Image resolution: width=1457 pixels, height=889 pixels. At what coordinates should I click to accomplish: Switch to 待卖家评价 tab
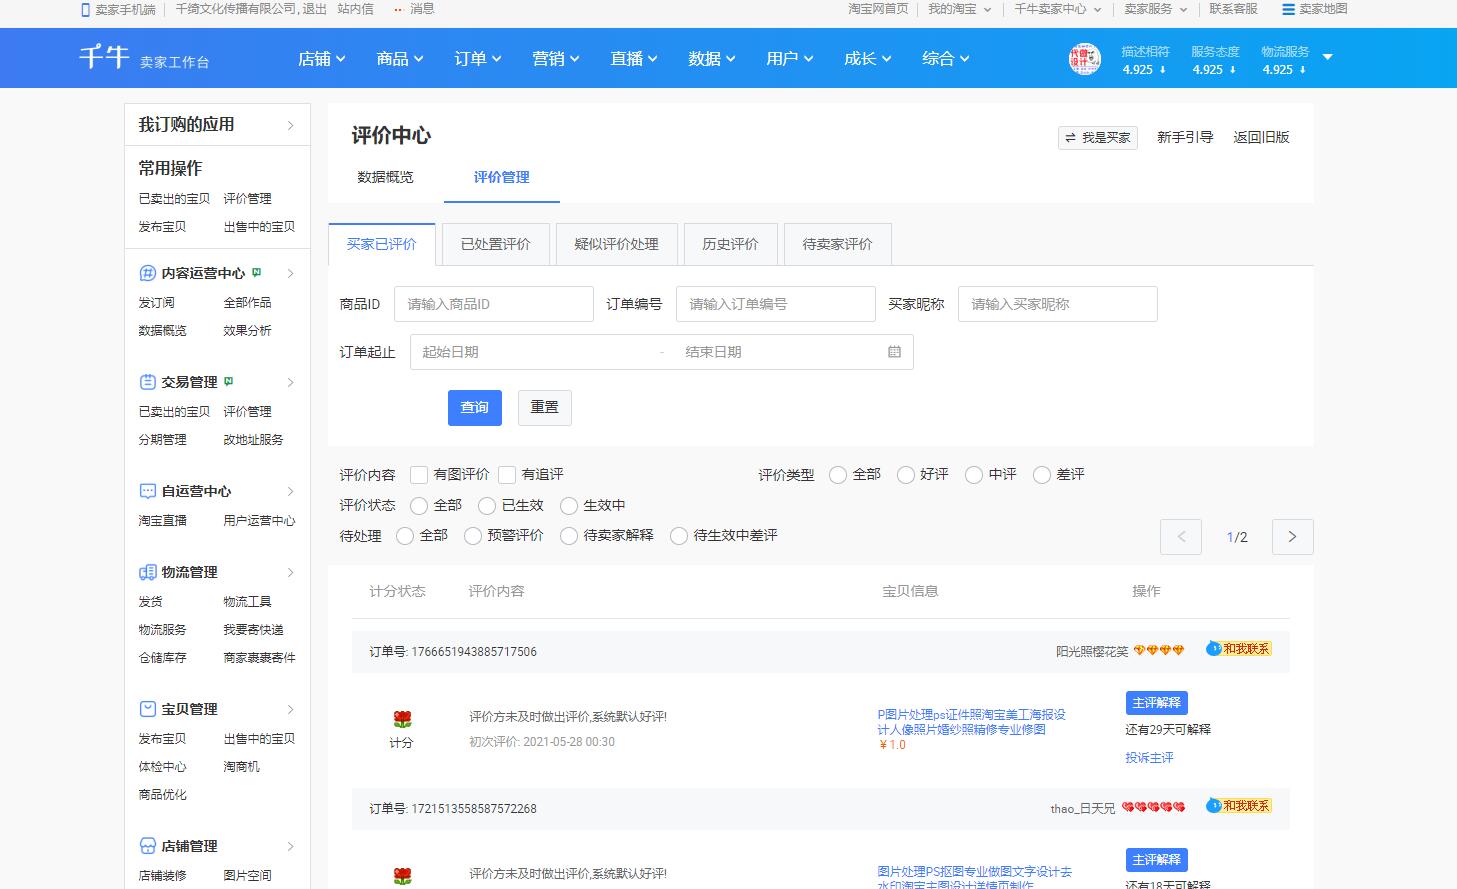[838, 244]
